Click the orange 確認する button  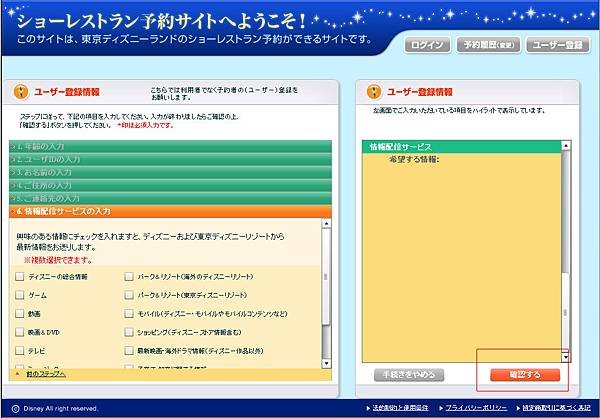[x=525, y=375]
